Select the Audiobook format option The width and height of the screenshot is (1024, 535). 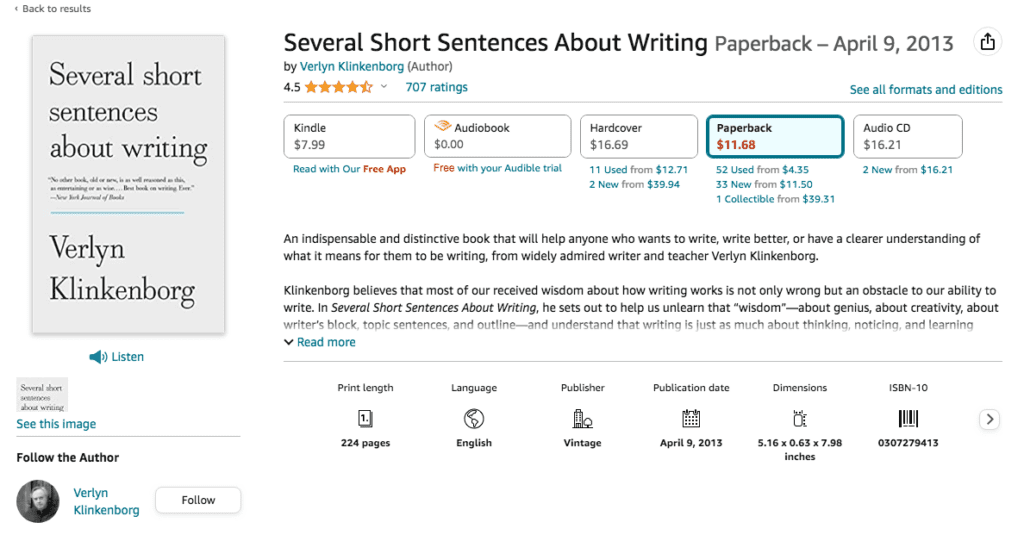coord(498,136)
